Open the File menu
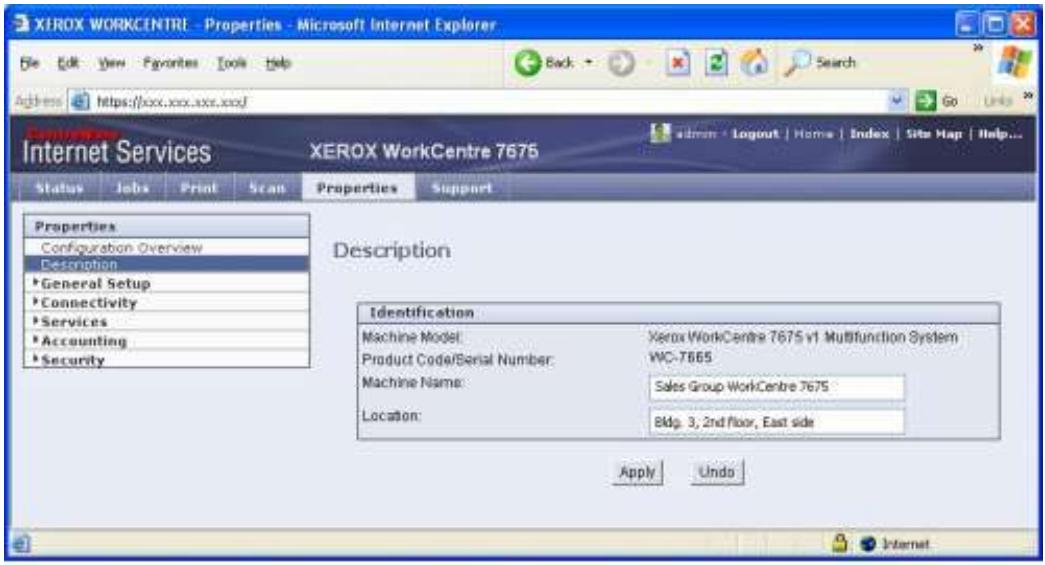1045x565 pixels. [x=29, y=63]
